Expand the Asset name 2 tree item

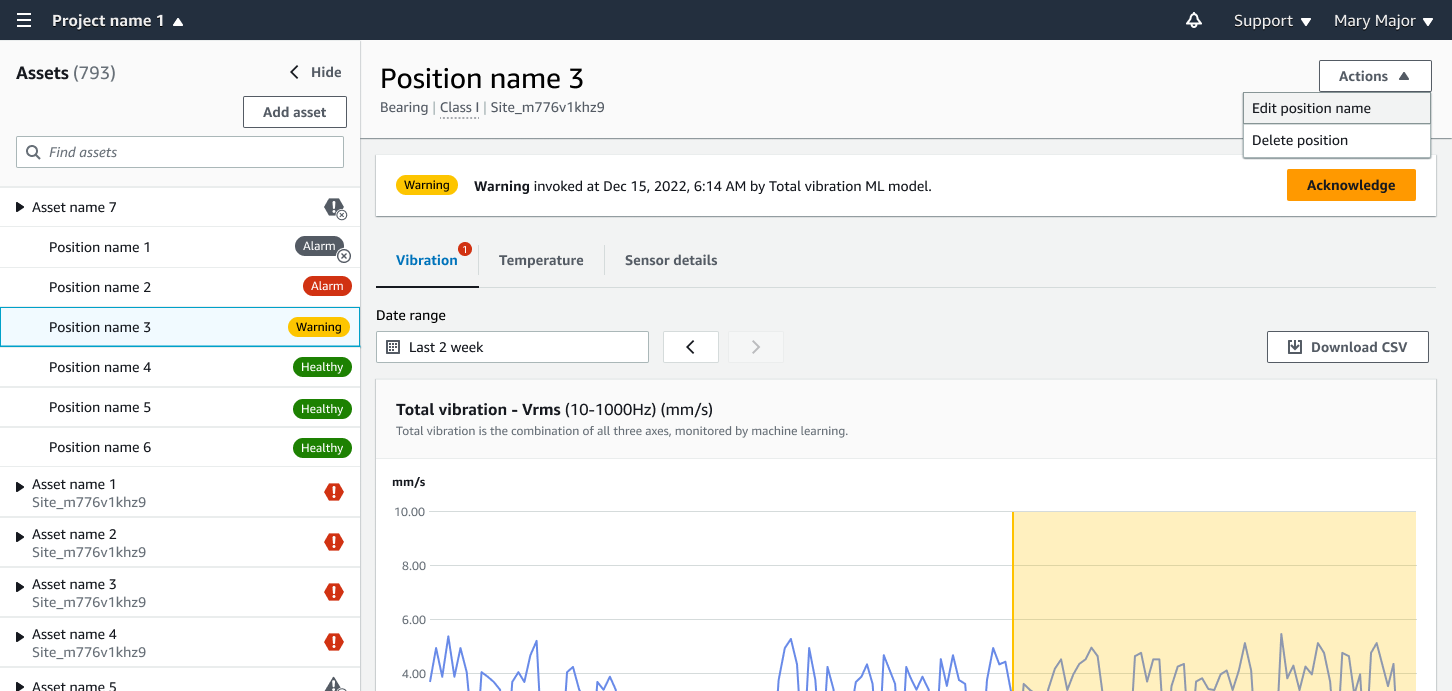pos(18,534)
